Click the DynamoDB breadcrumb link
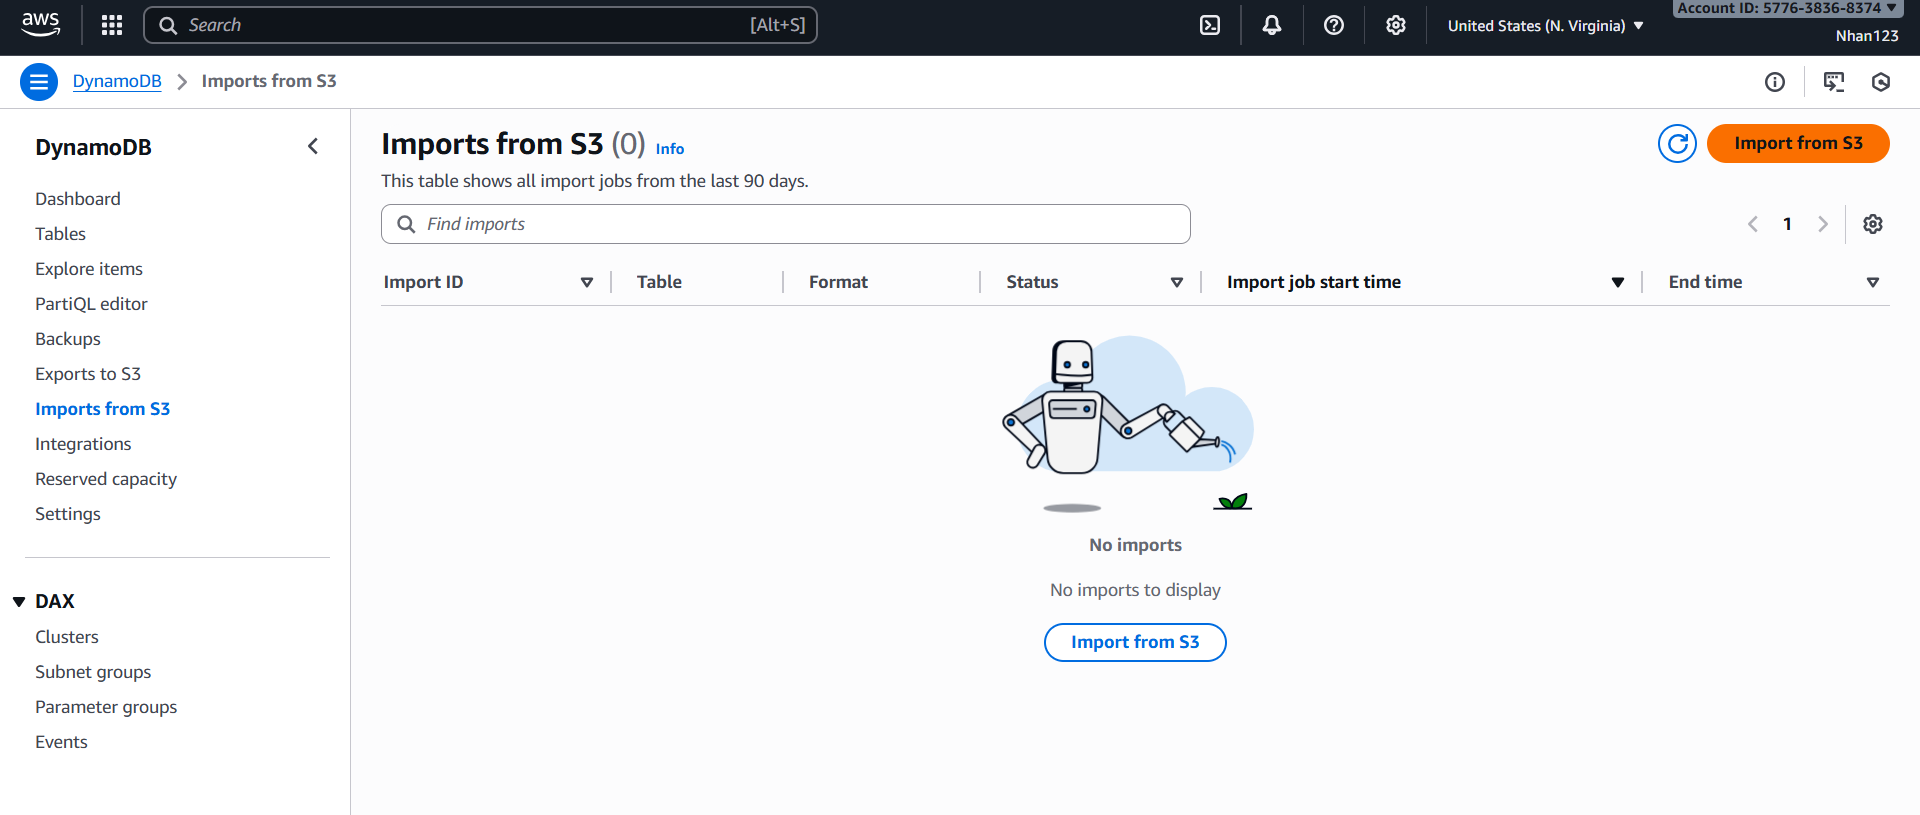Viewport: 1920px width, 815px height. click(x=117, y=81)
